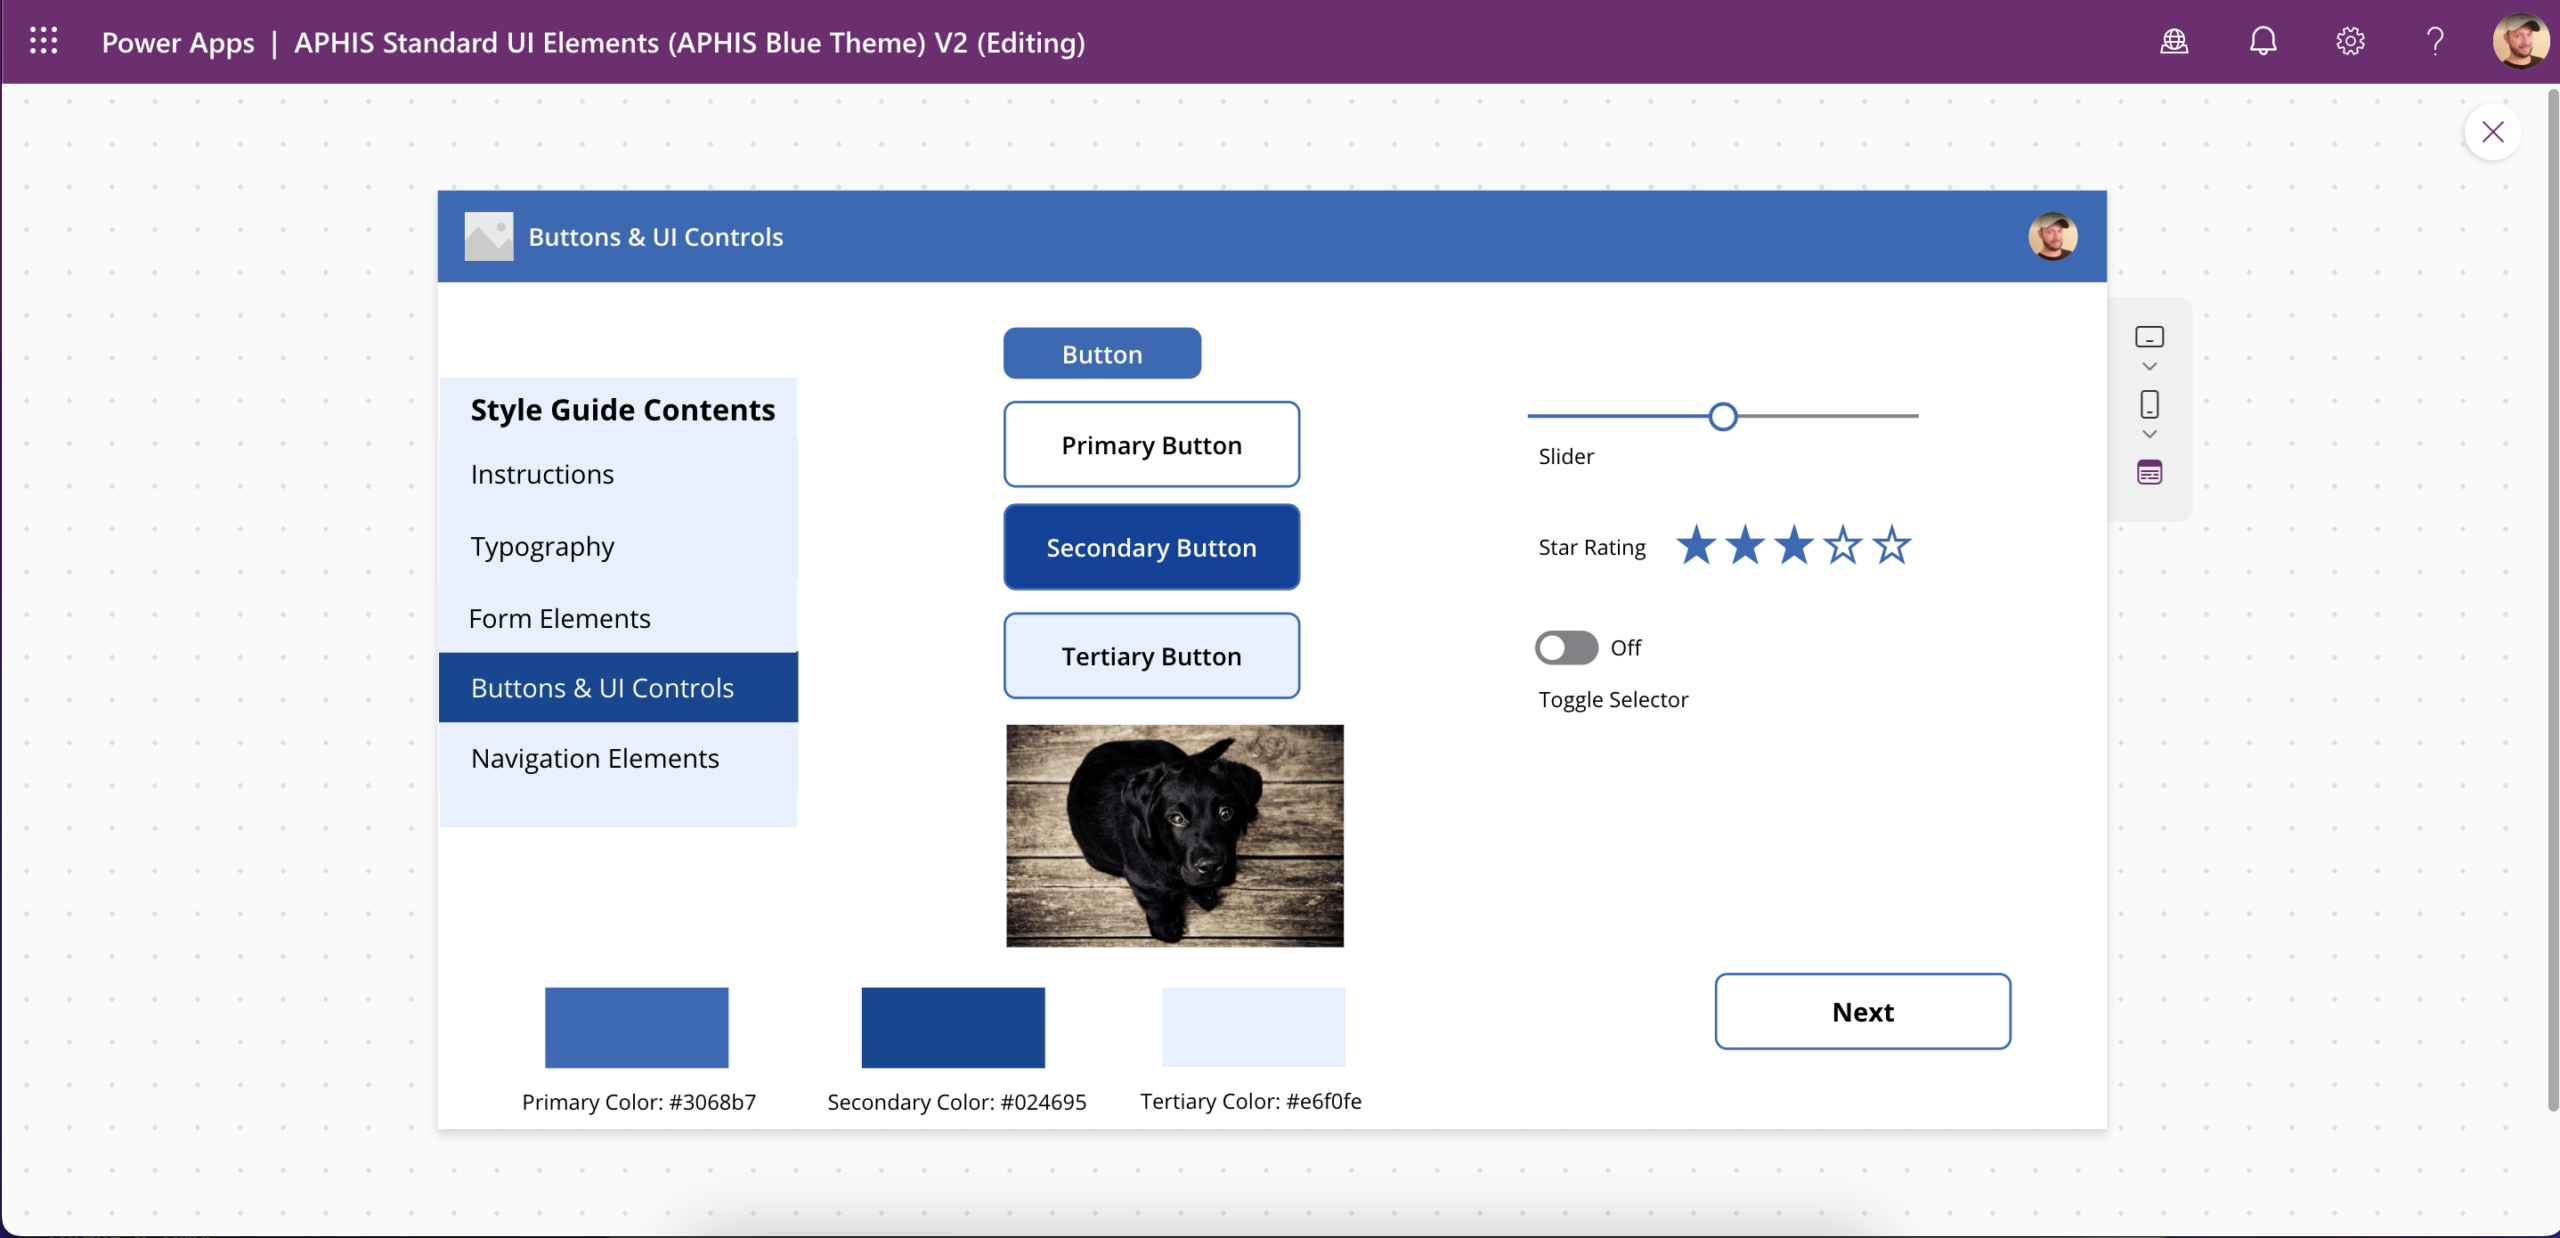
Task: Set star rating to five stars
Action: (1892, 546)
